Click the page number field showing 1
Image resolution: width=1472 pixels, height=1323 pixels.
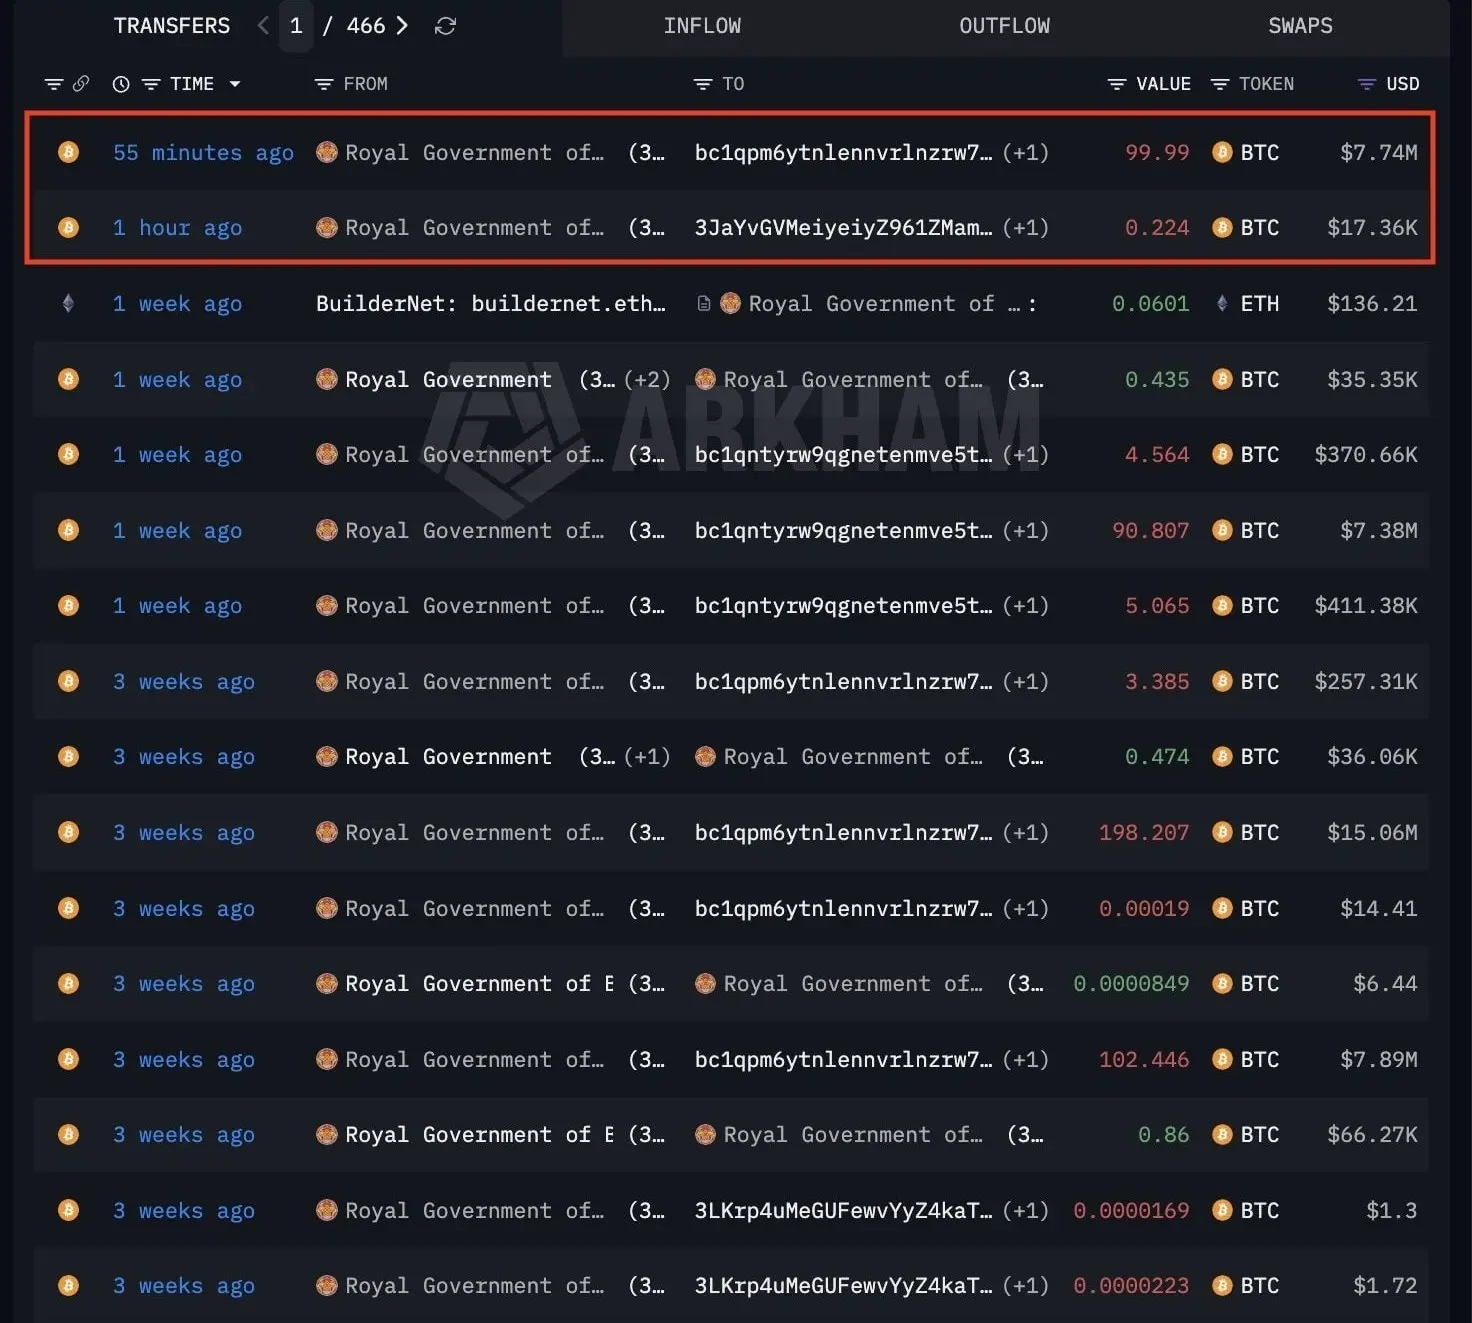296,26
